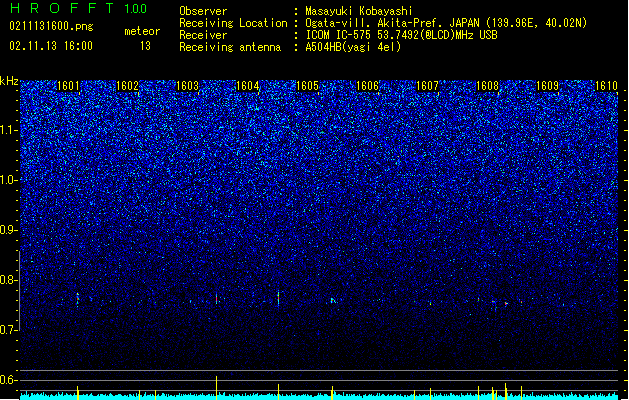Click the tallest yellow detection spike in bottom strip

[217, 388]
